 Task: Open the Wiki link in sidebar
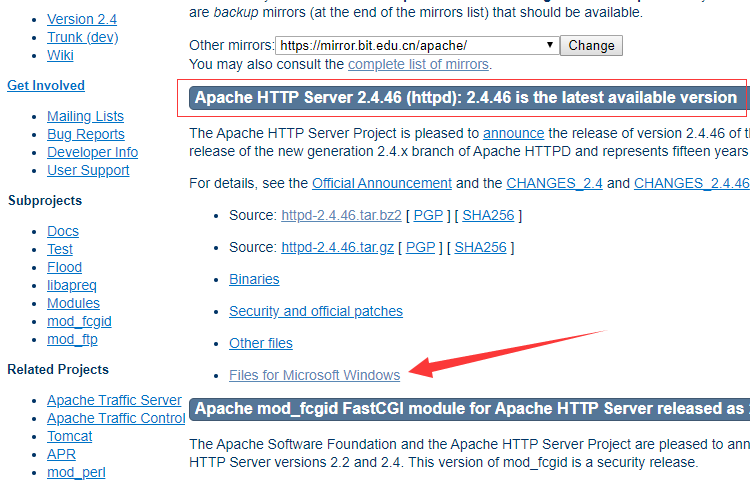[60, 55]
